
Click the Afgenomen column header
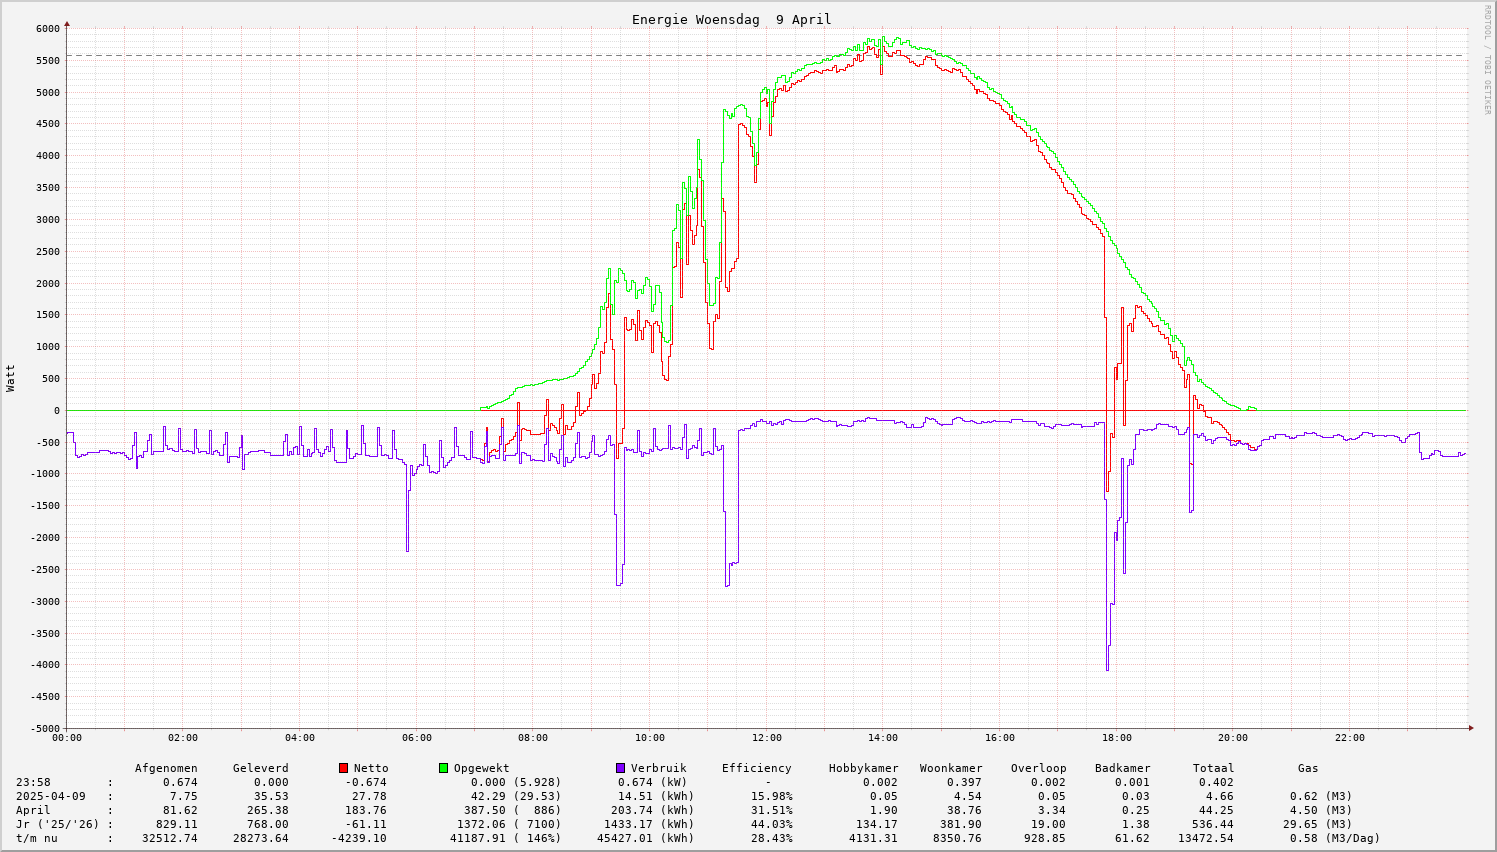pos(166,768)
